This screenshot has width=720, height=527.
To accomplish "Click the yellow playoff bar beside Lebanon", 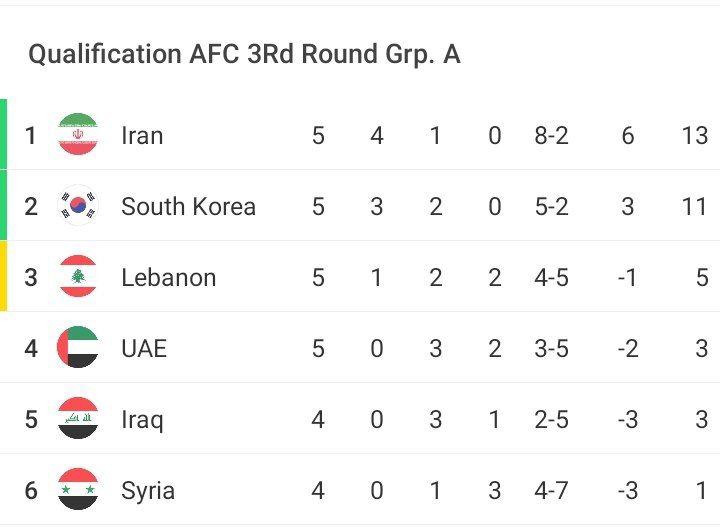I will click(x=3, y=277).
